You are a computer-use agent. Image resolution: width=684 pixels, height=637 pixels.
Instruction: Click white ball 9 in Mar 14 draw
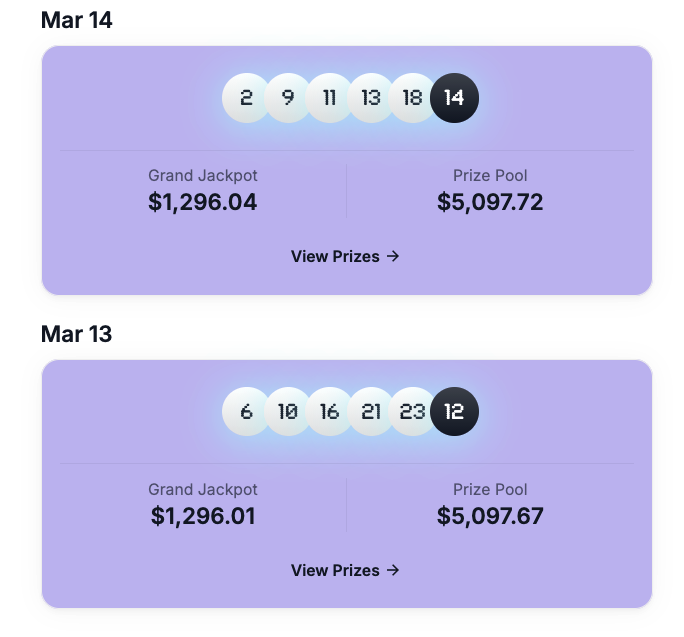tap(288, 98)
